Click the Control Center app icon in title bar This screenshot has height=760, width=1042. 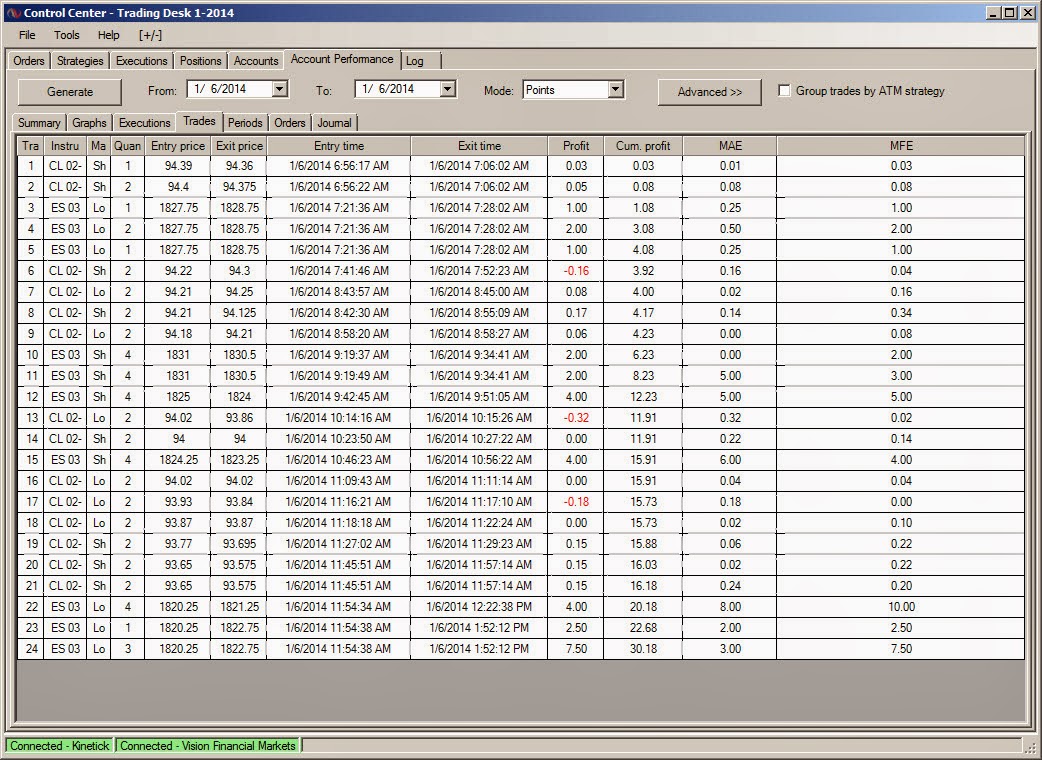click(x=14, y=13)
